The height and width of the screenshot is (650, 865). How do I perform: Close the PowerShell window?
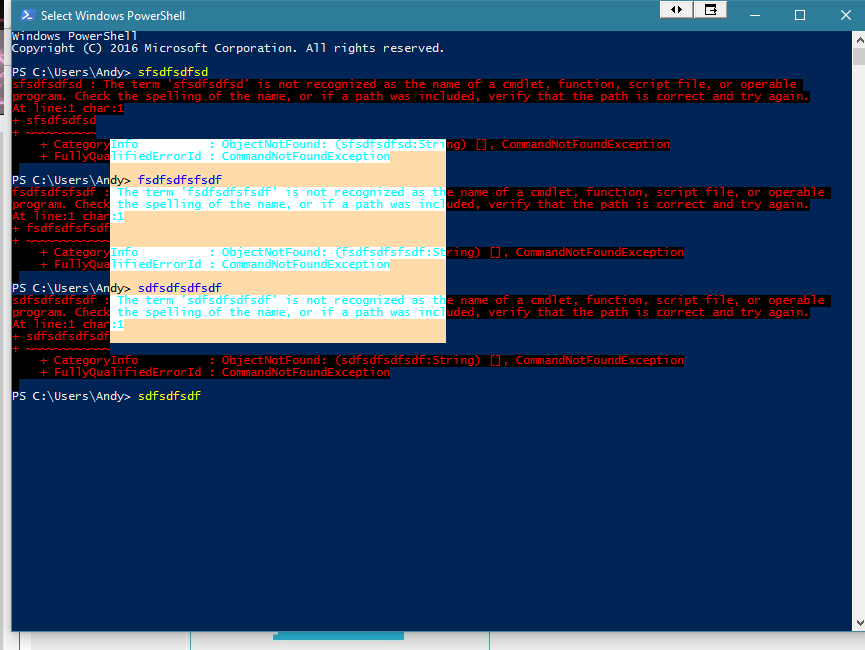842,15
